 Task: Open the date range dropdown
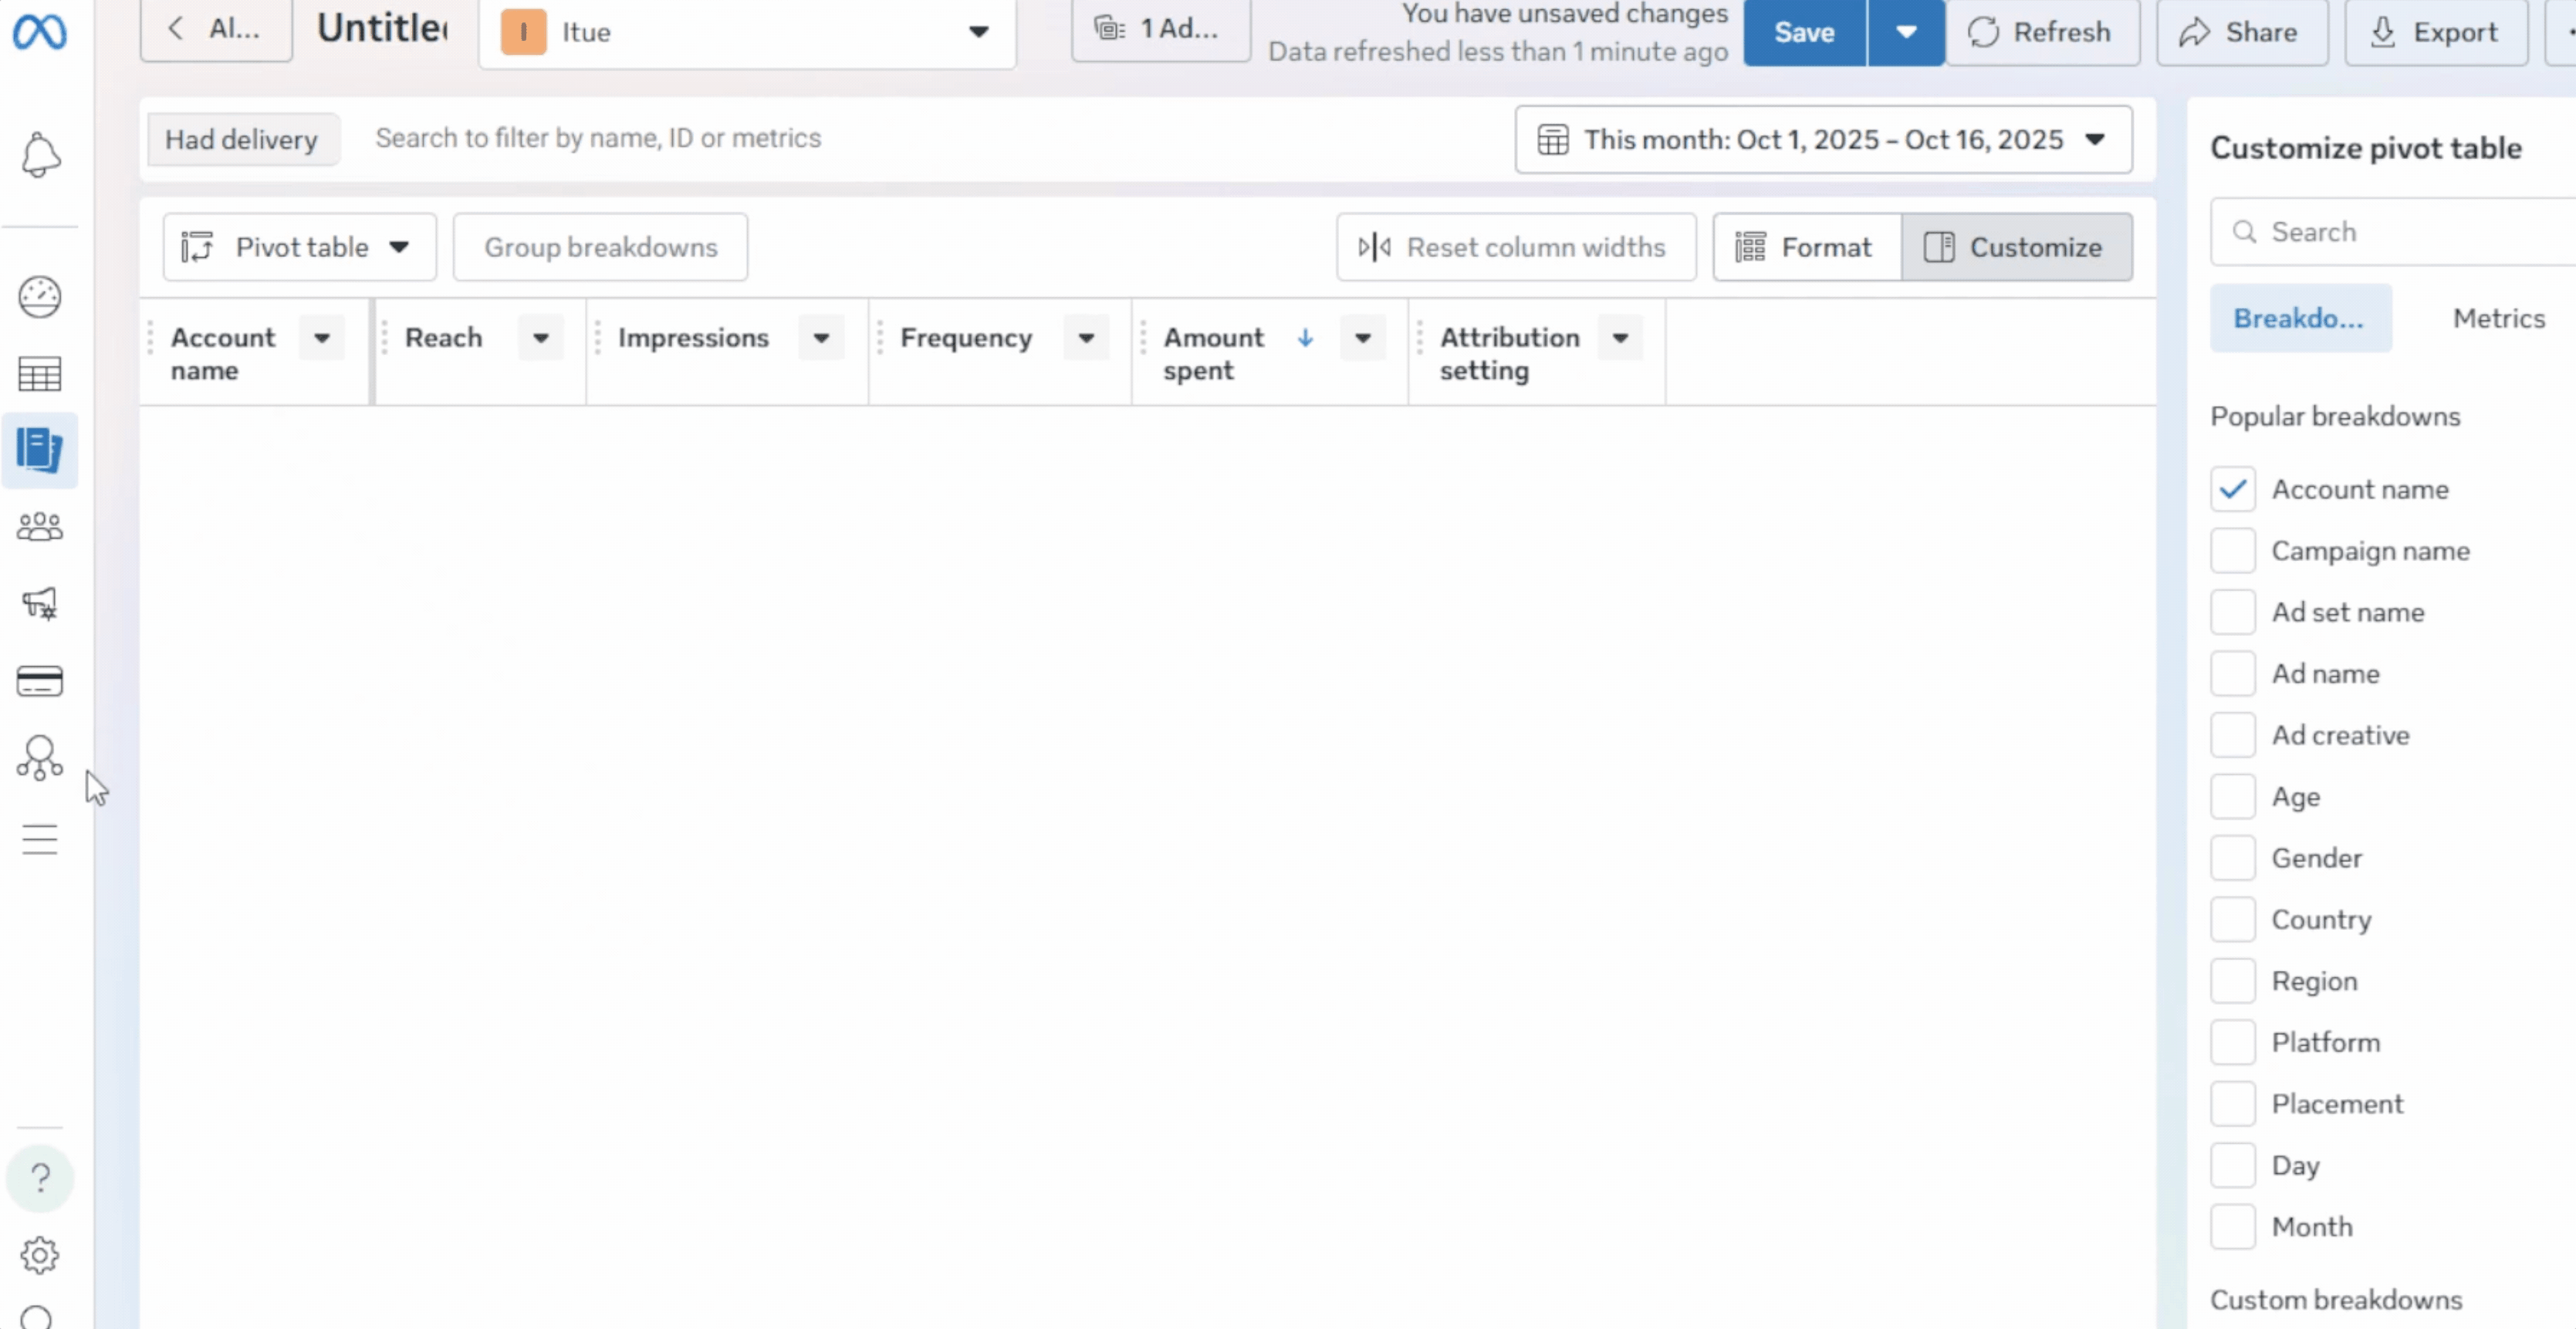tap(1822, 140)
